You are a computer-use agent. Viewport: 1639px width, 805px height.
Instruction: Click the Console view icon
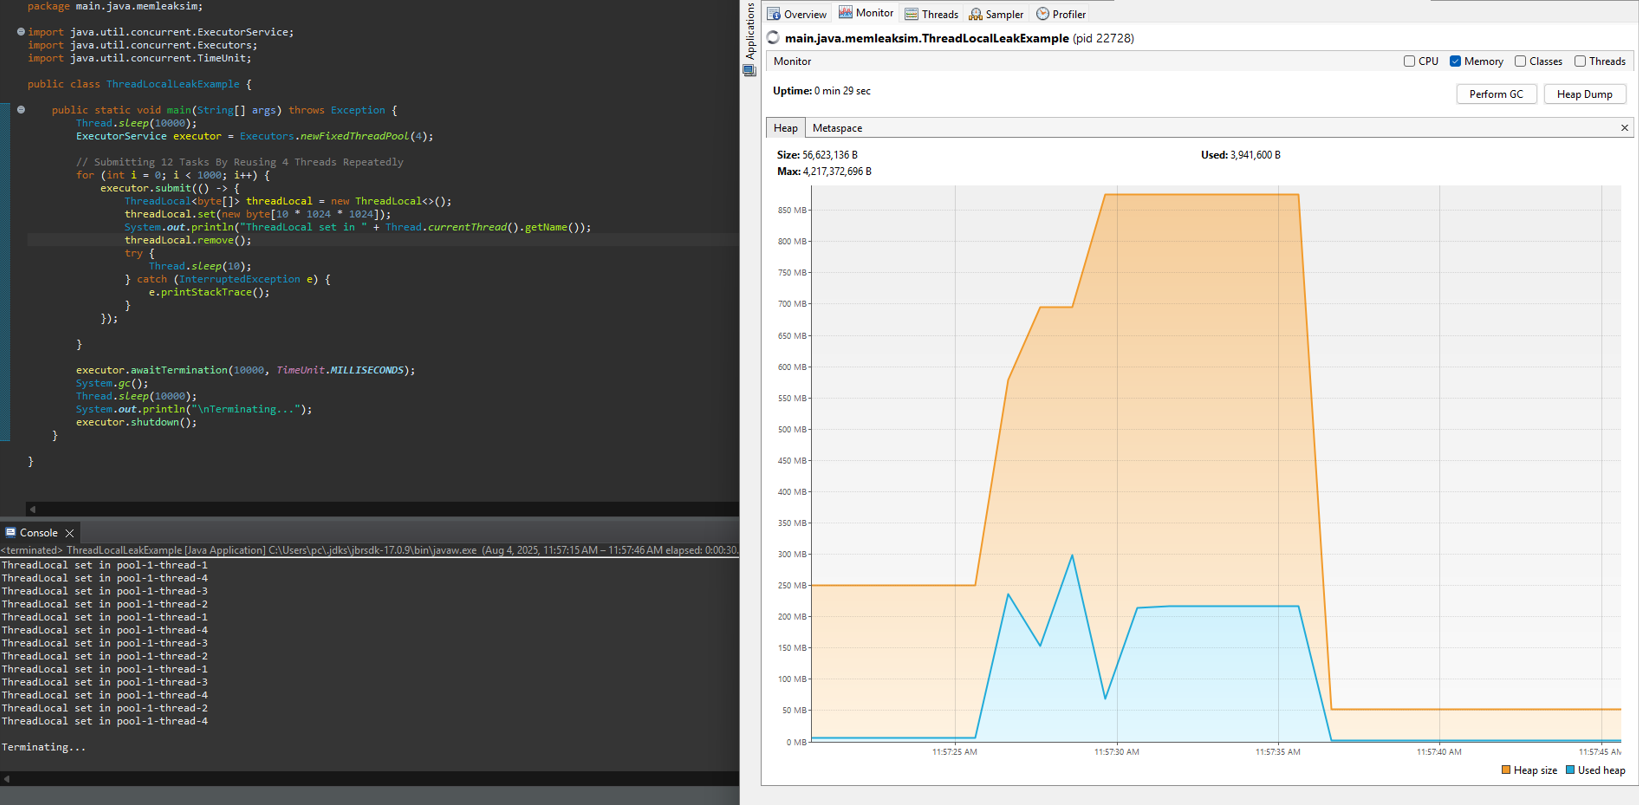tap(11, 533)
